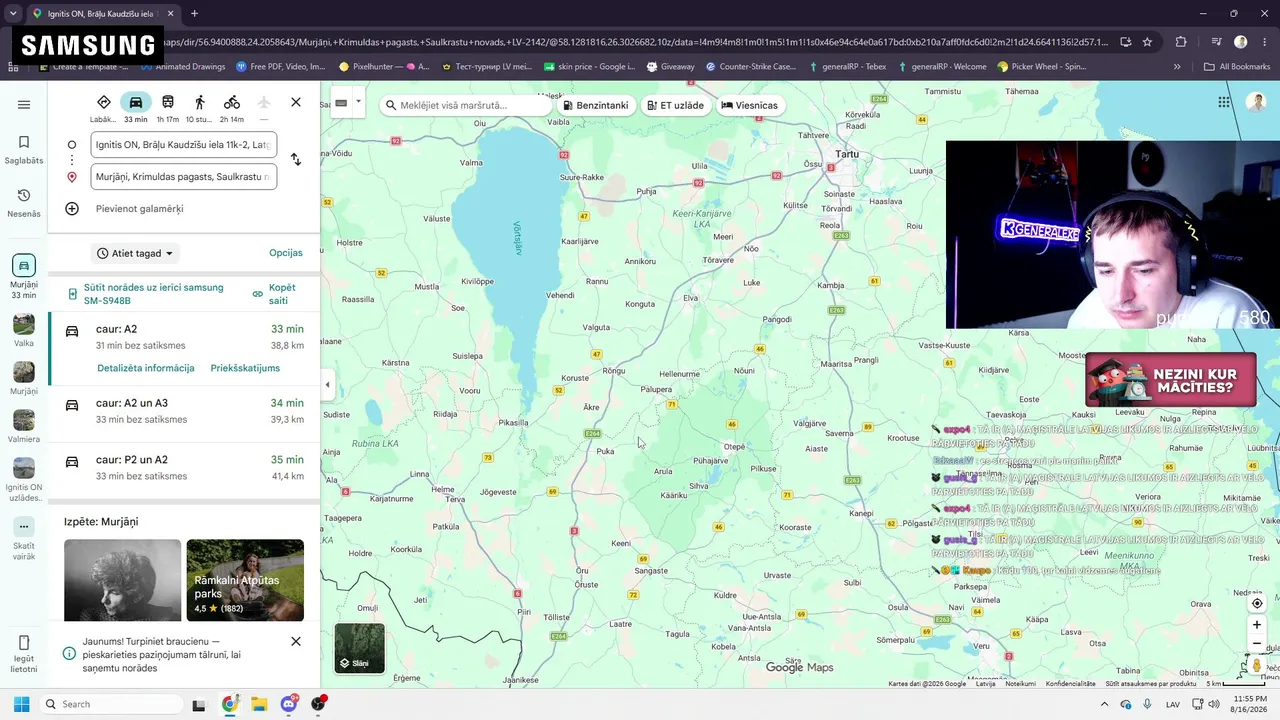Image resolution: width=1280 pixels, height=720 pixels.
Task: Bookmark this page with the star icon
Action: point(1147,42)
